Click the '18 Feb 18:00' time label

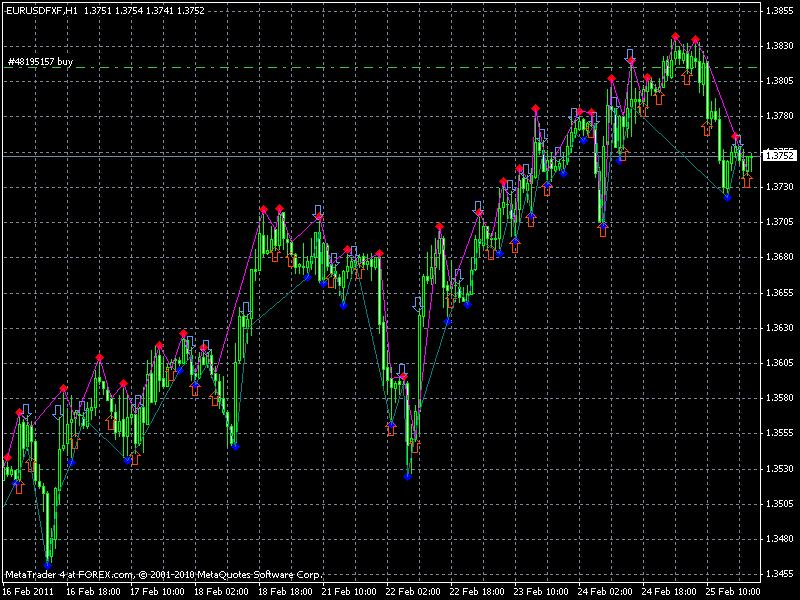pyautogui.click(x=285, y=592)
